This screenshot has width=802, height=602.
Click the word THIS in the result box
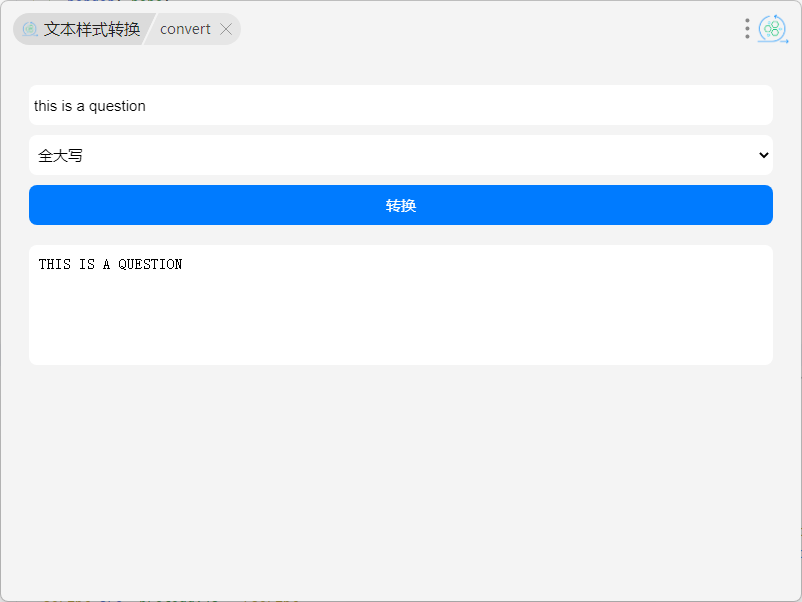[x=54, y=265]
